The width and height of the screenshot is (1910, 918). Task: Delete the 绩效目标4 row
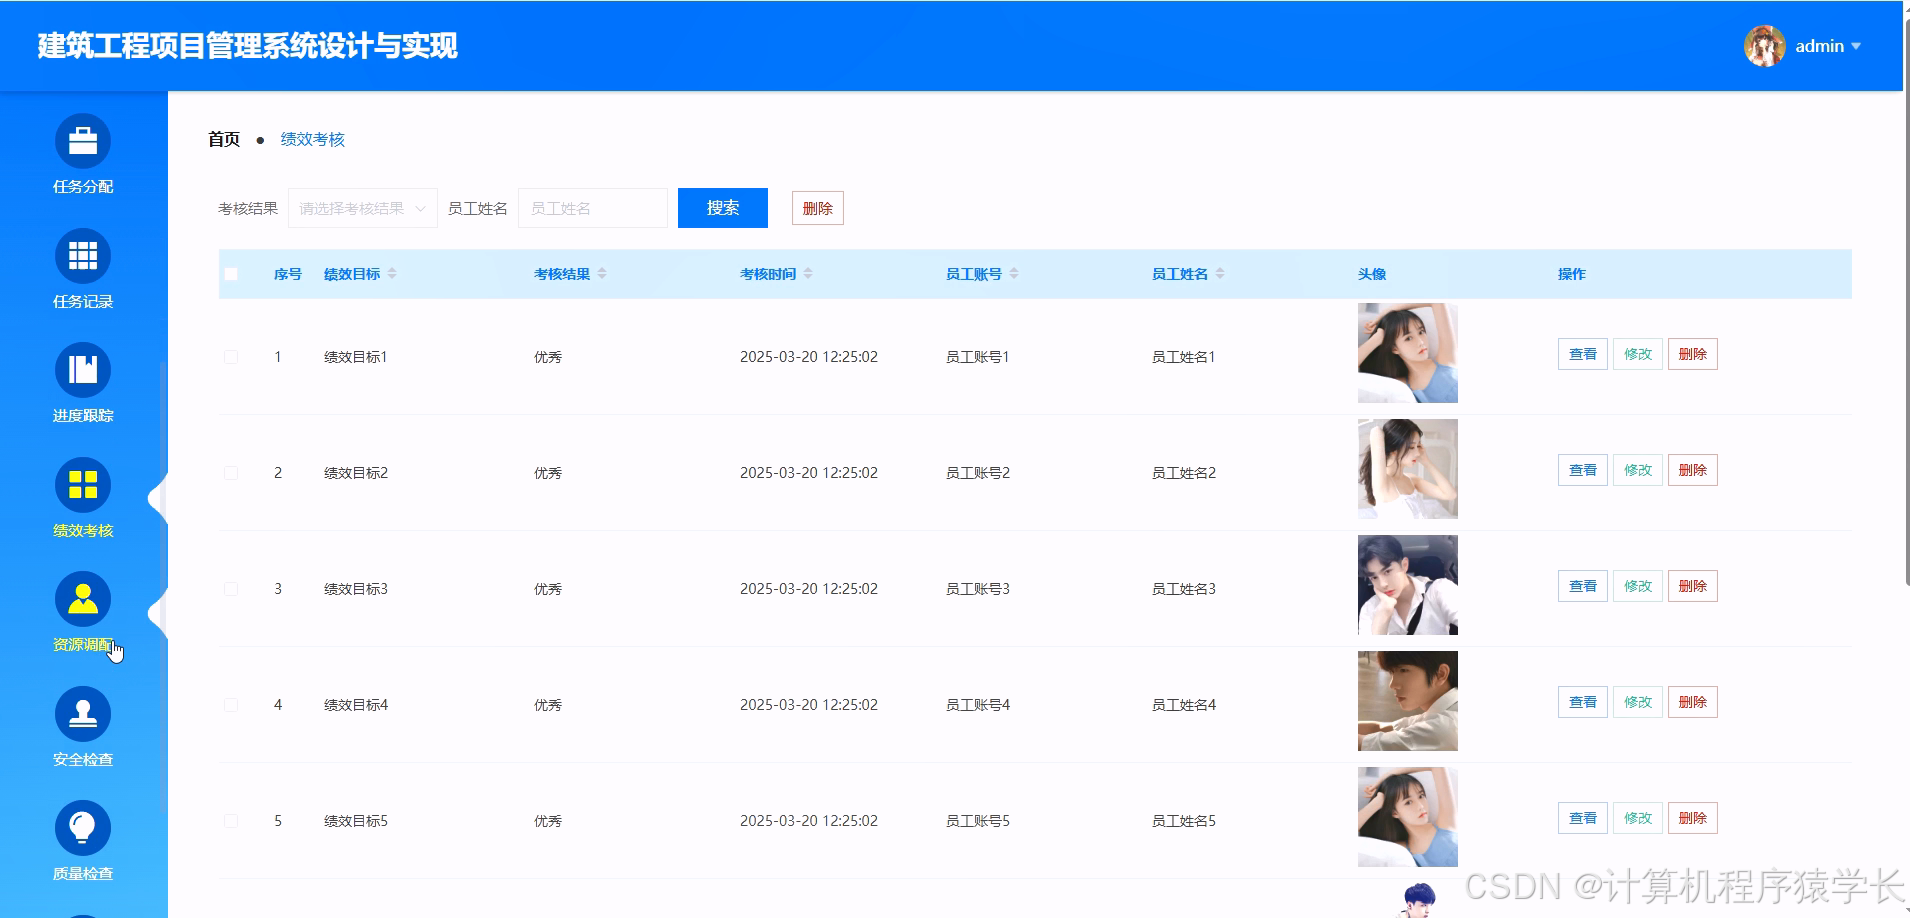tap(1693, 702)
